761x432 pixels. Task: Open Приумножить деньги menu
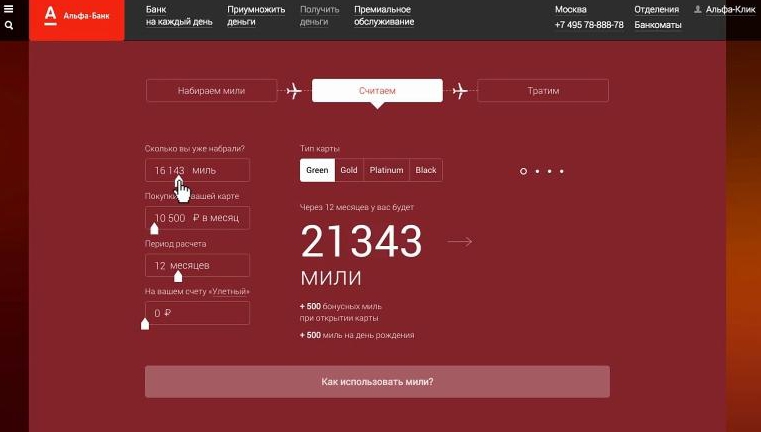(256, 16)
